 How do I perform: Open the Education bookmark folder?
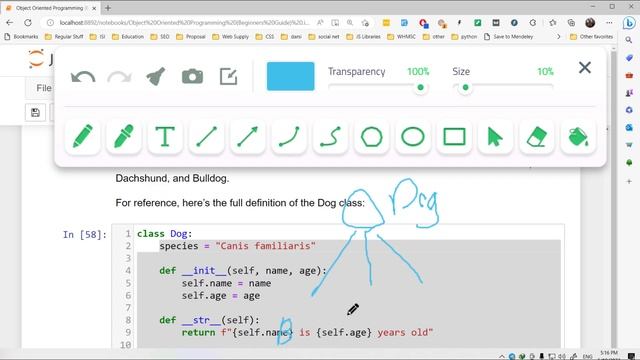(x=128, y=36)
